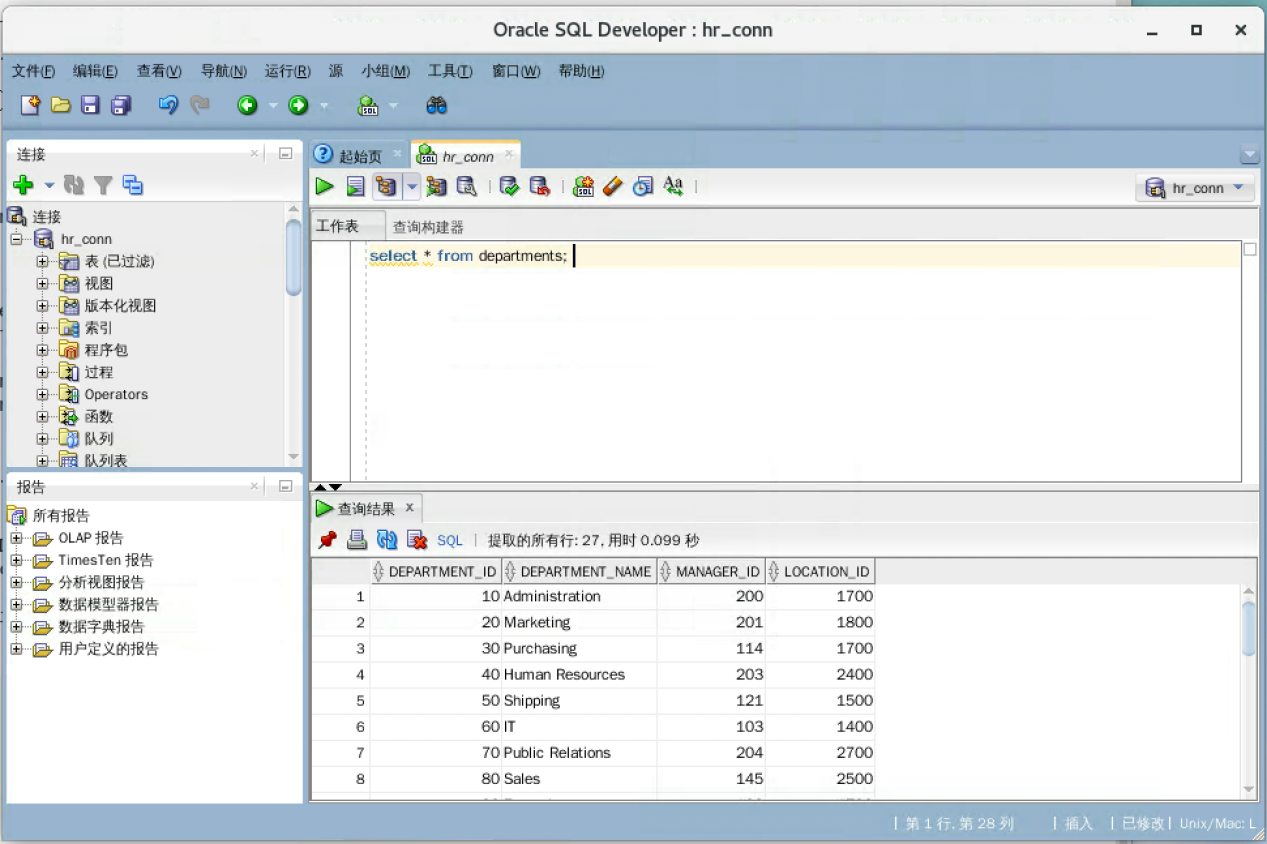Run script from worksheet toolbar

point(355,186)
